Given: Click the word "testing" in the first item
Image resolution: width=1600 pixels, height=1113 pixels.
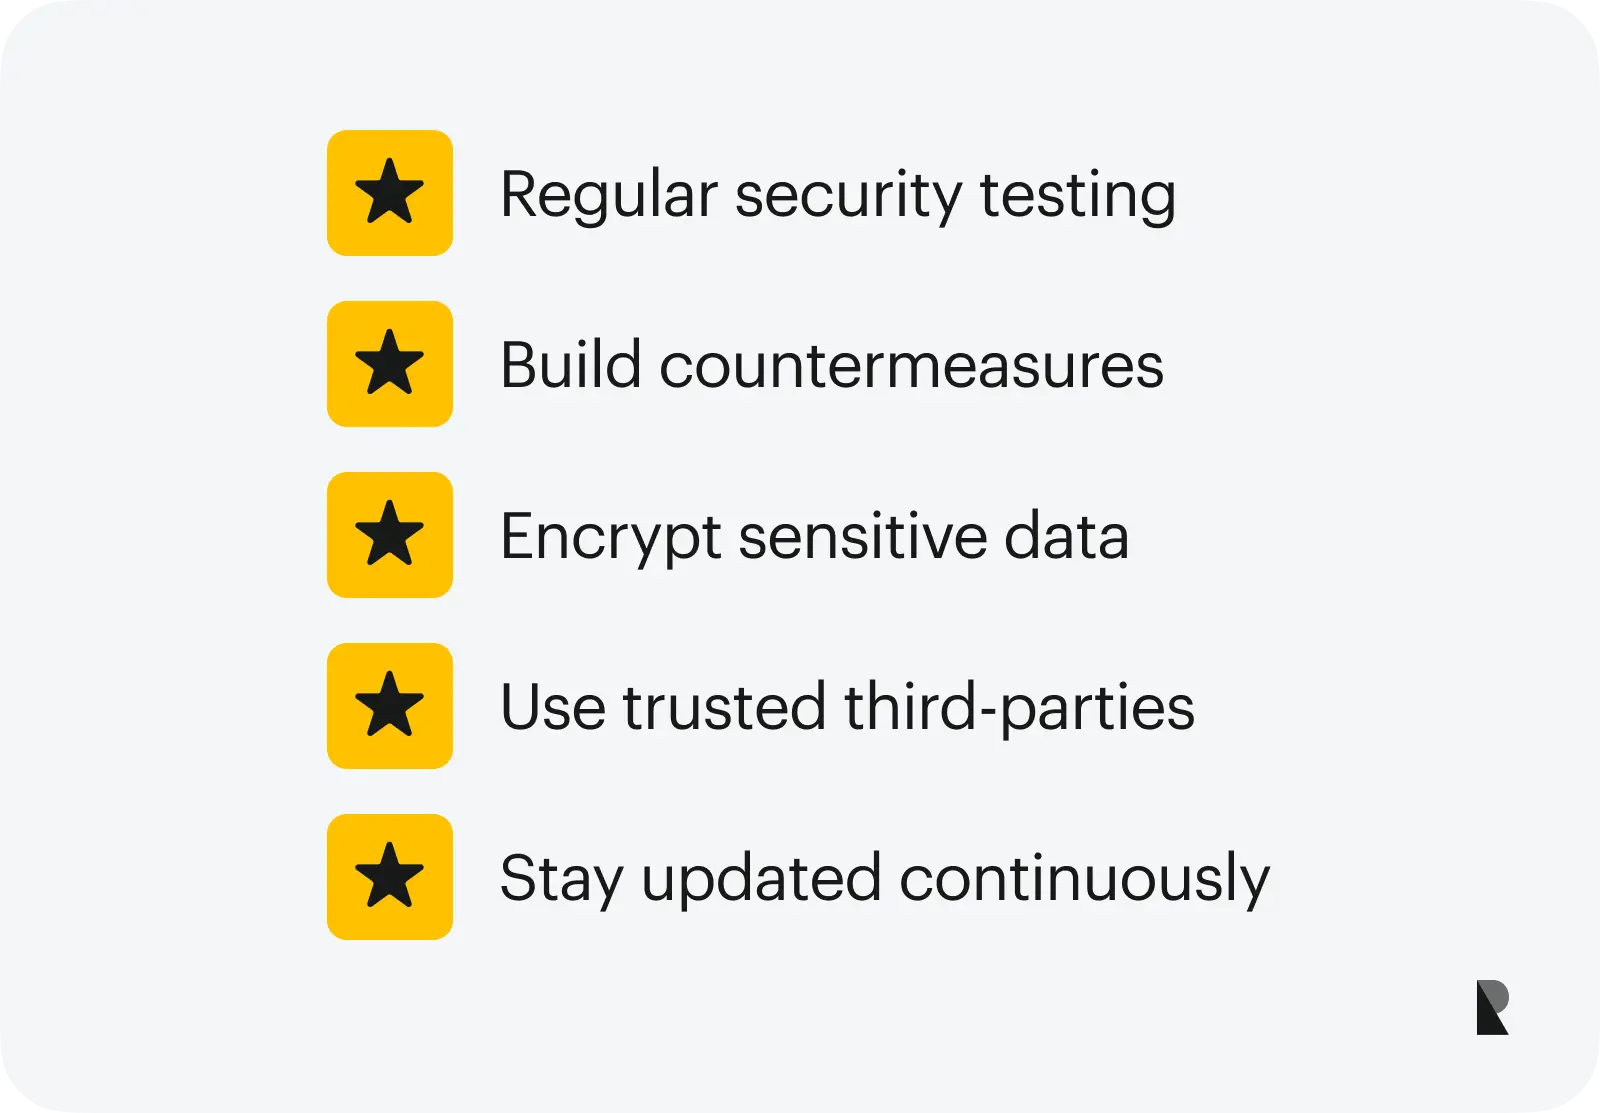Looking at the screenshot, I should click(1077, 197).
